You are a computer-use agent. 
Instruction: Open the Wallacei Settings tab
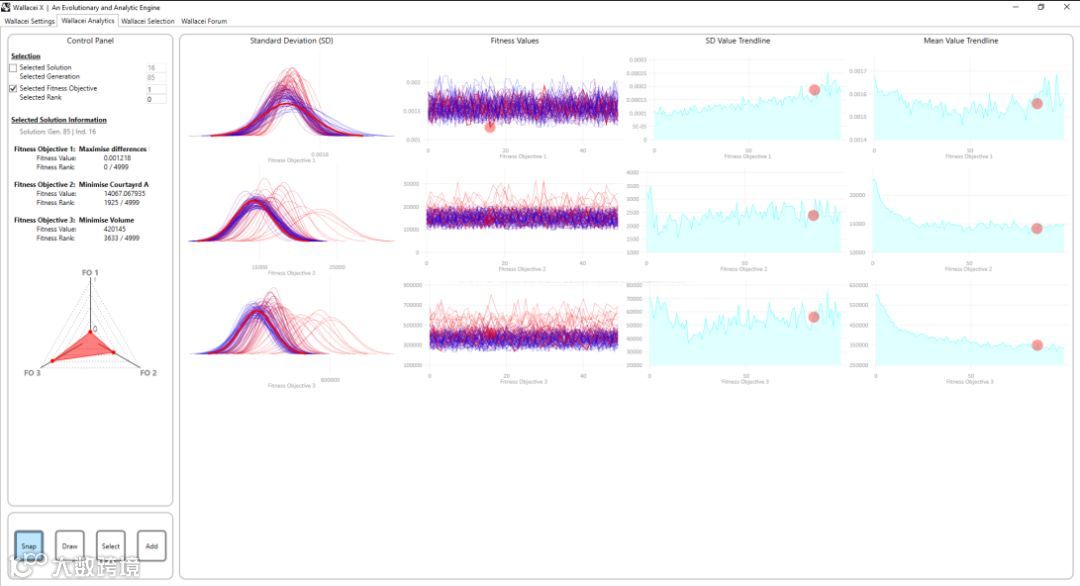click(30, 21)
